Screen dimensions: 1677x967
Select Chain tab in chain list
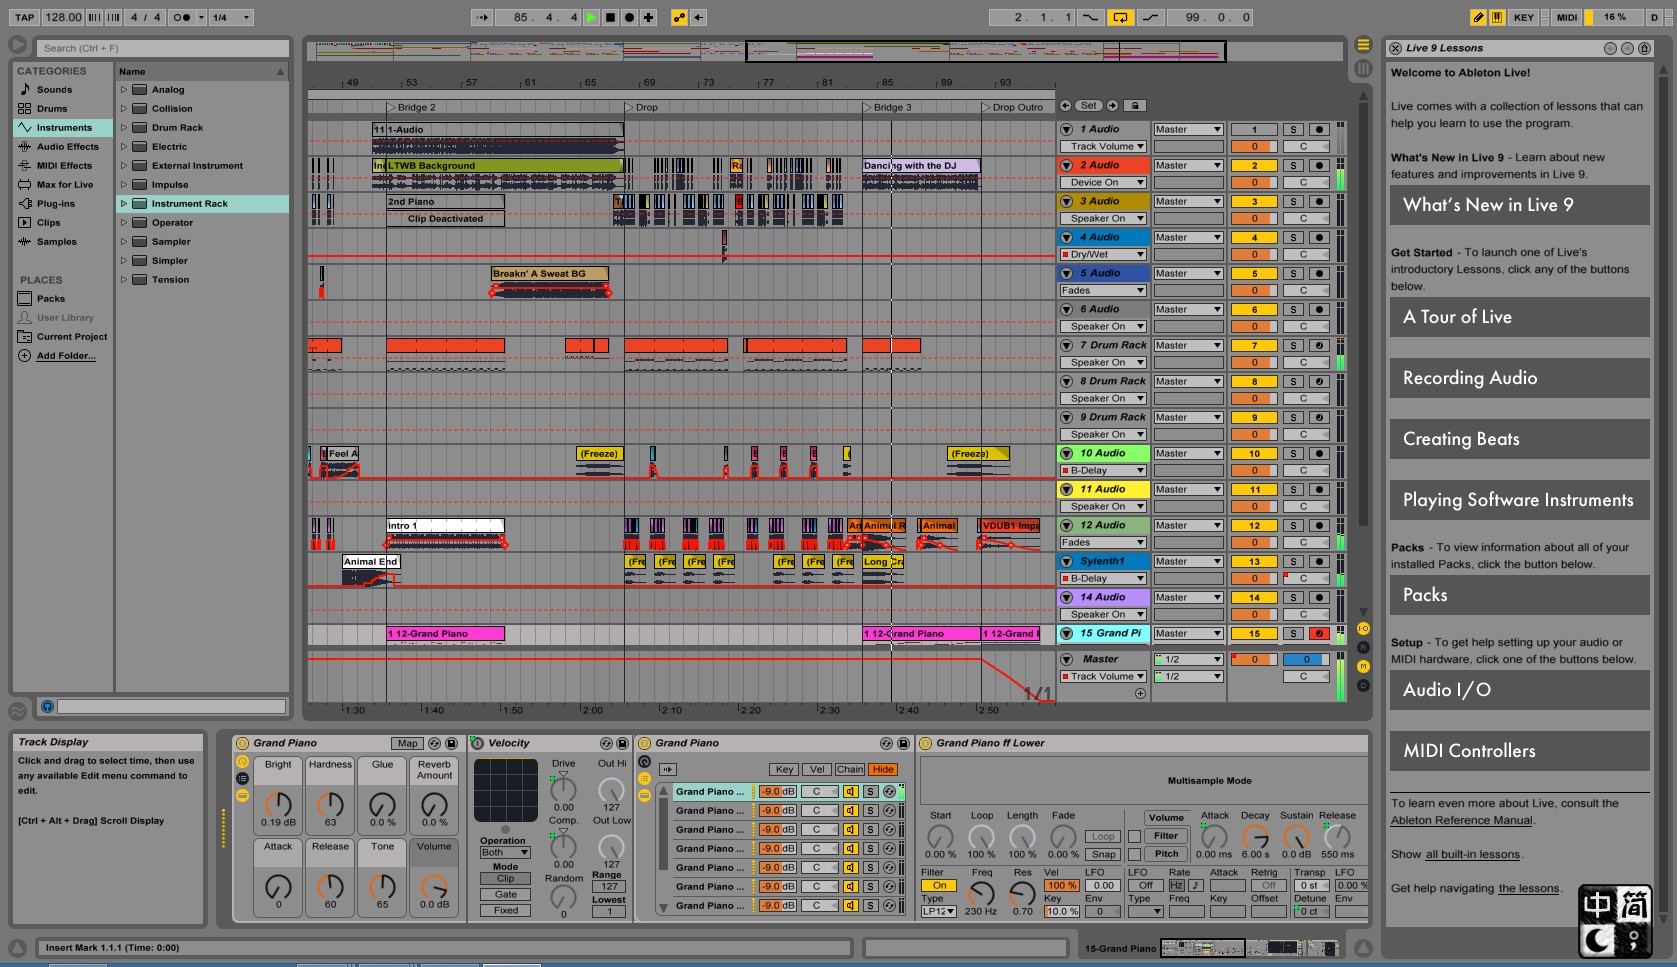coord(850,770)
